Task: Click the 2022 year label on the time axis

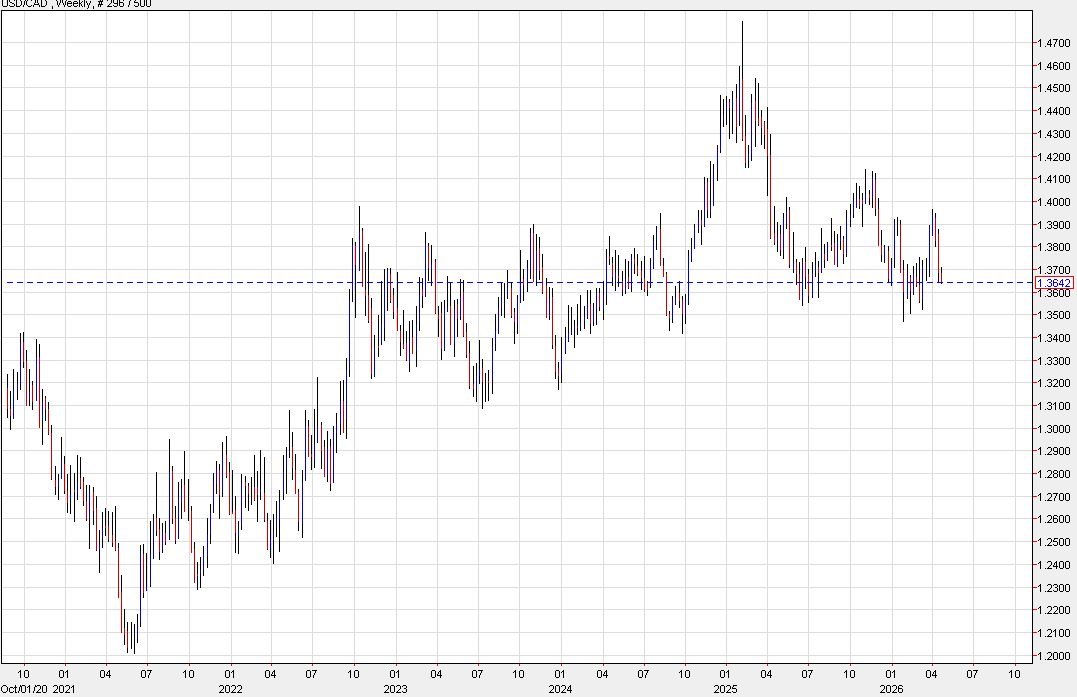Action: [228, 689]
